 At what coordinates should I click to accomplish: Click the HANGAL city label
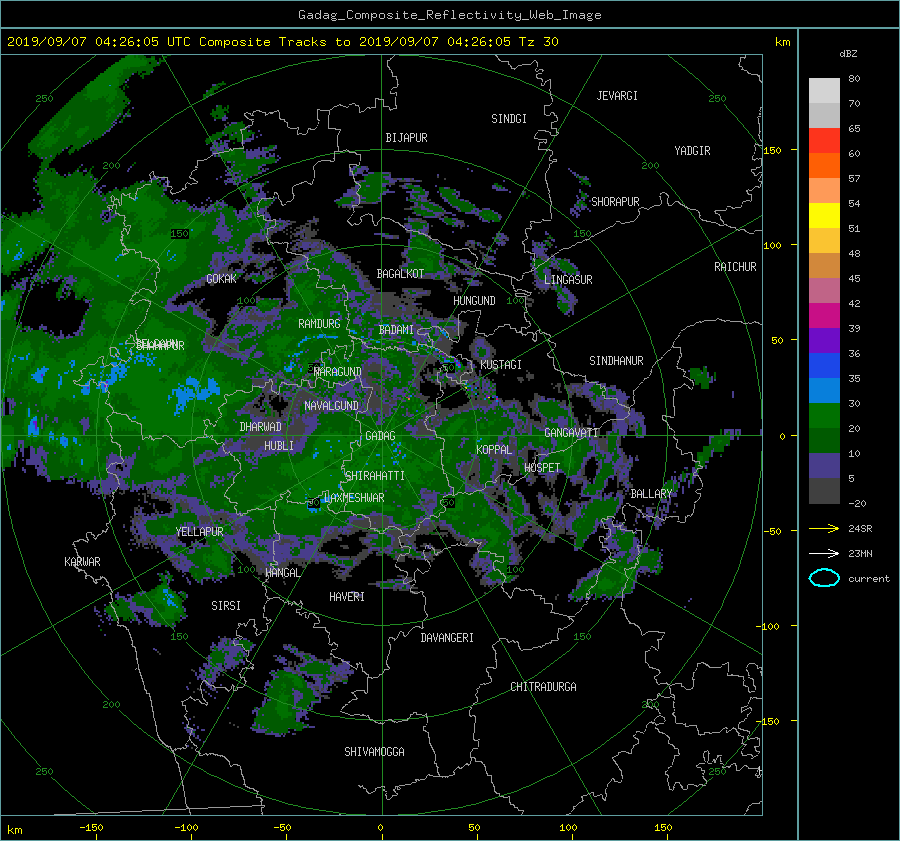pos(282,573)
